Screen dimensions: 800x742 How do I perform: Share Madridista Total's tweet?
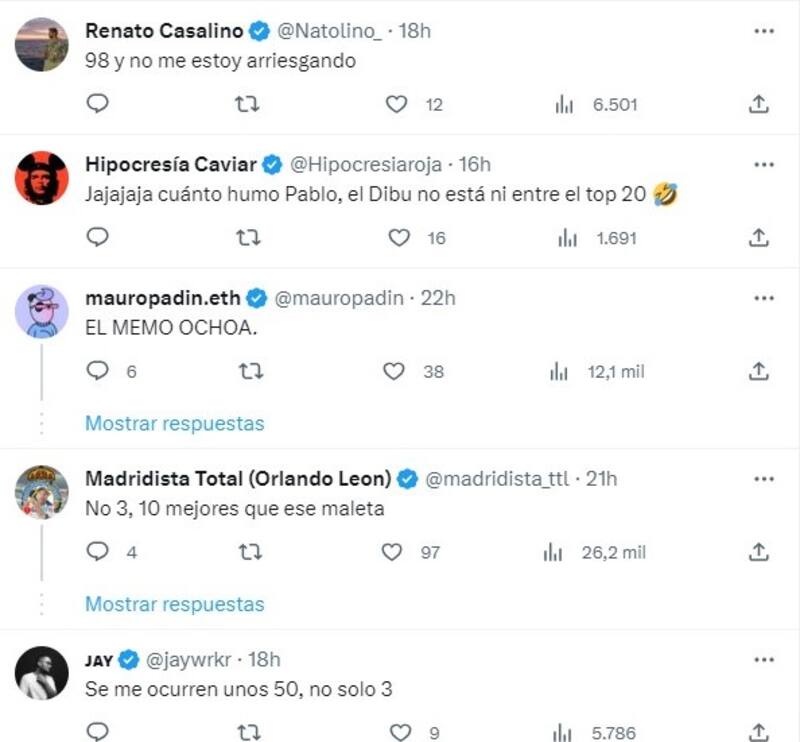pos(759,551)
